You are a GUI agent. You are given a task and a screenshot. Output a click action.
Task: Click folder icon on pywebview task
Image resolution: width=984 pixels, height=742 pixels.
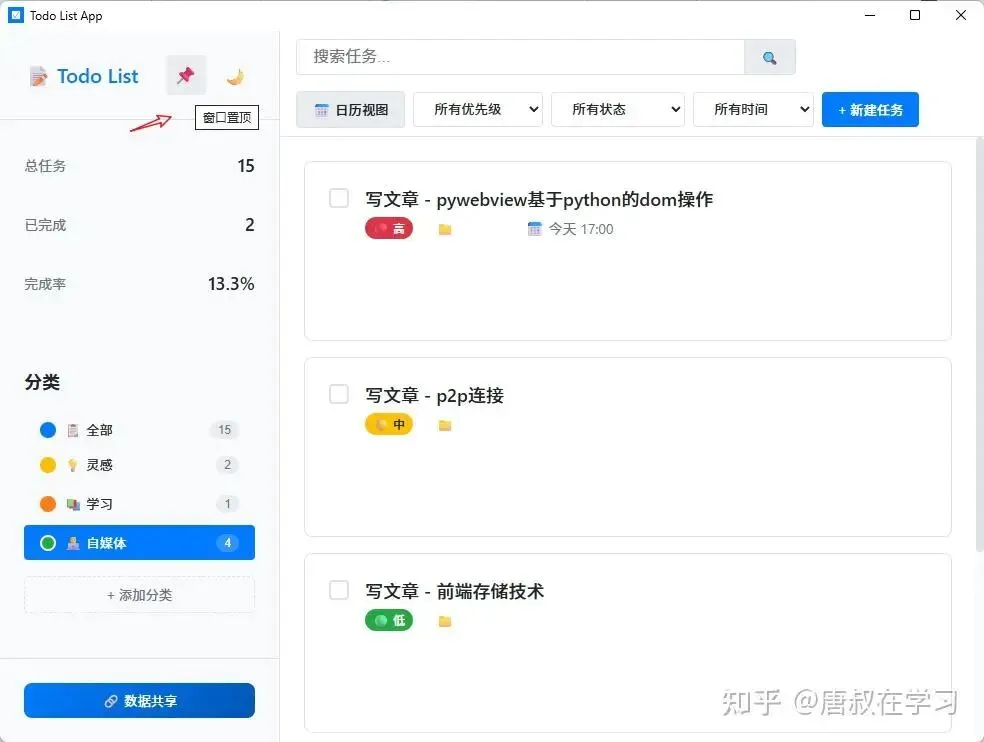tap(445, 229)
